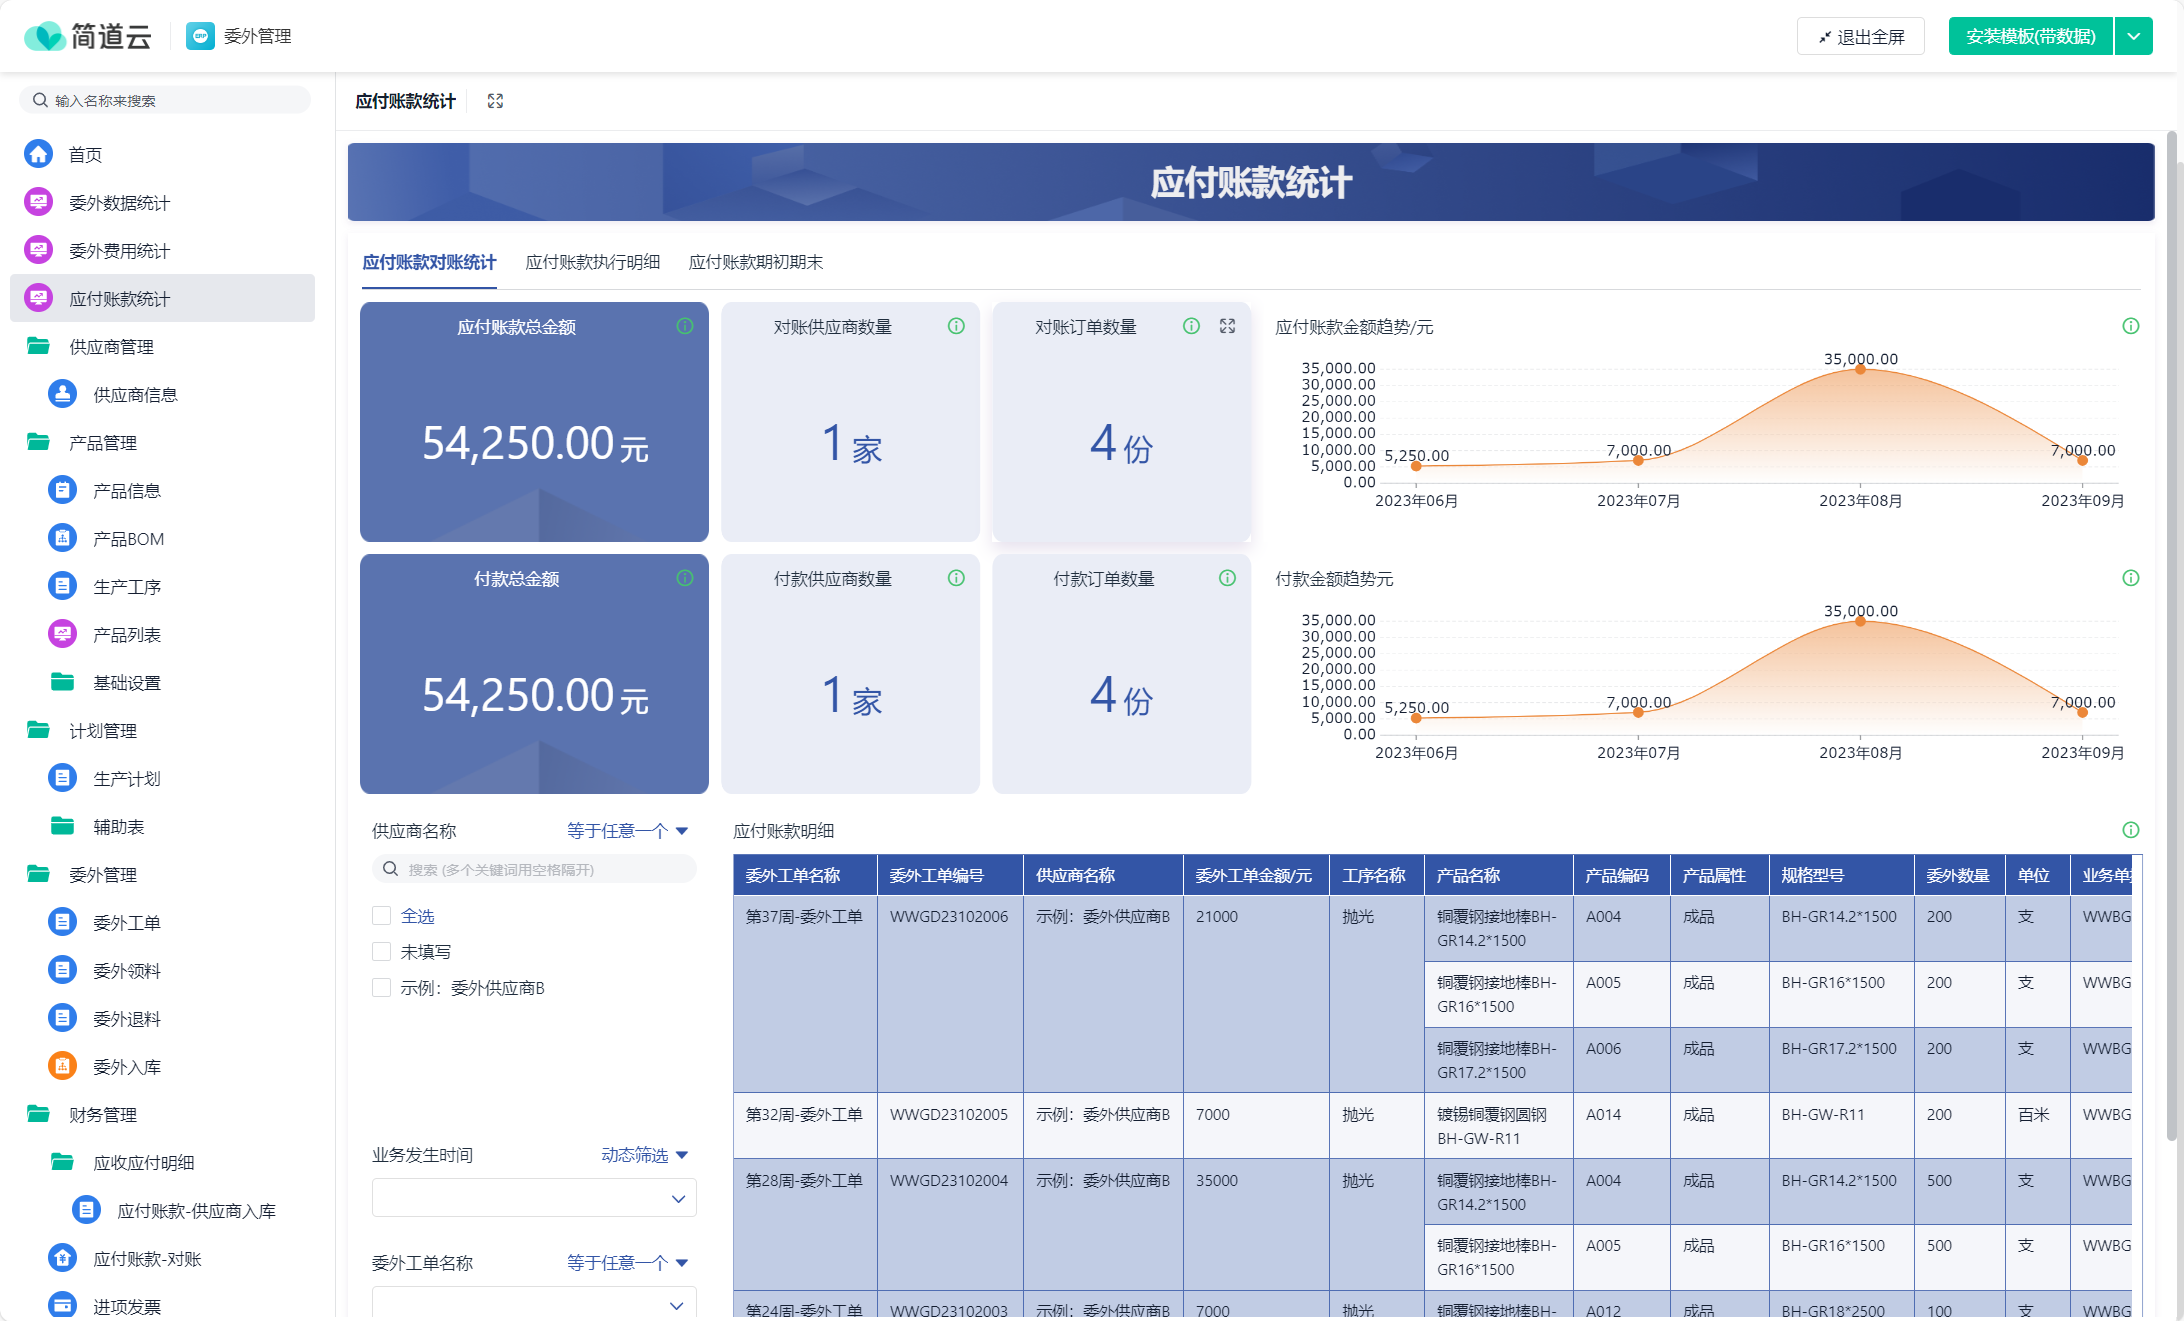Click the 退出全屏 button
Image resolution: width=2184 pixels, height=1321 pixels.
pyautogui.click(x=1860, y=37)
